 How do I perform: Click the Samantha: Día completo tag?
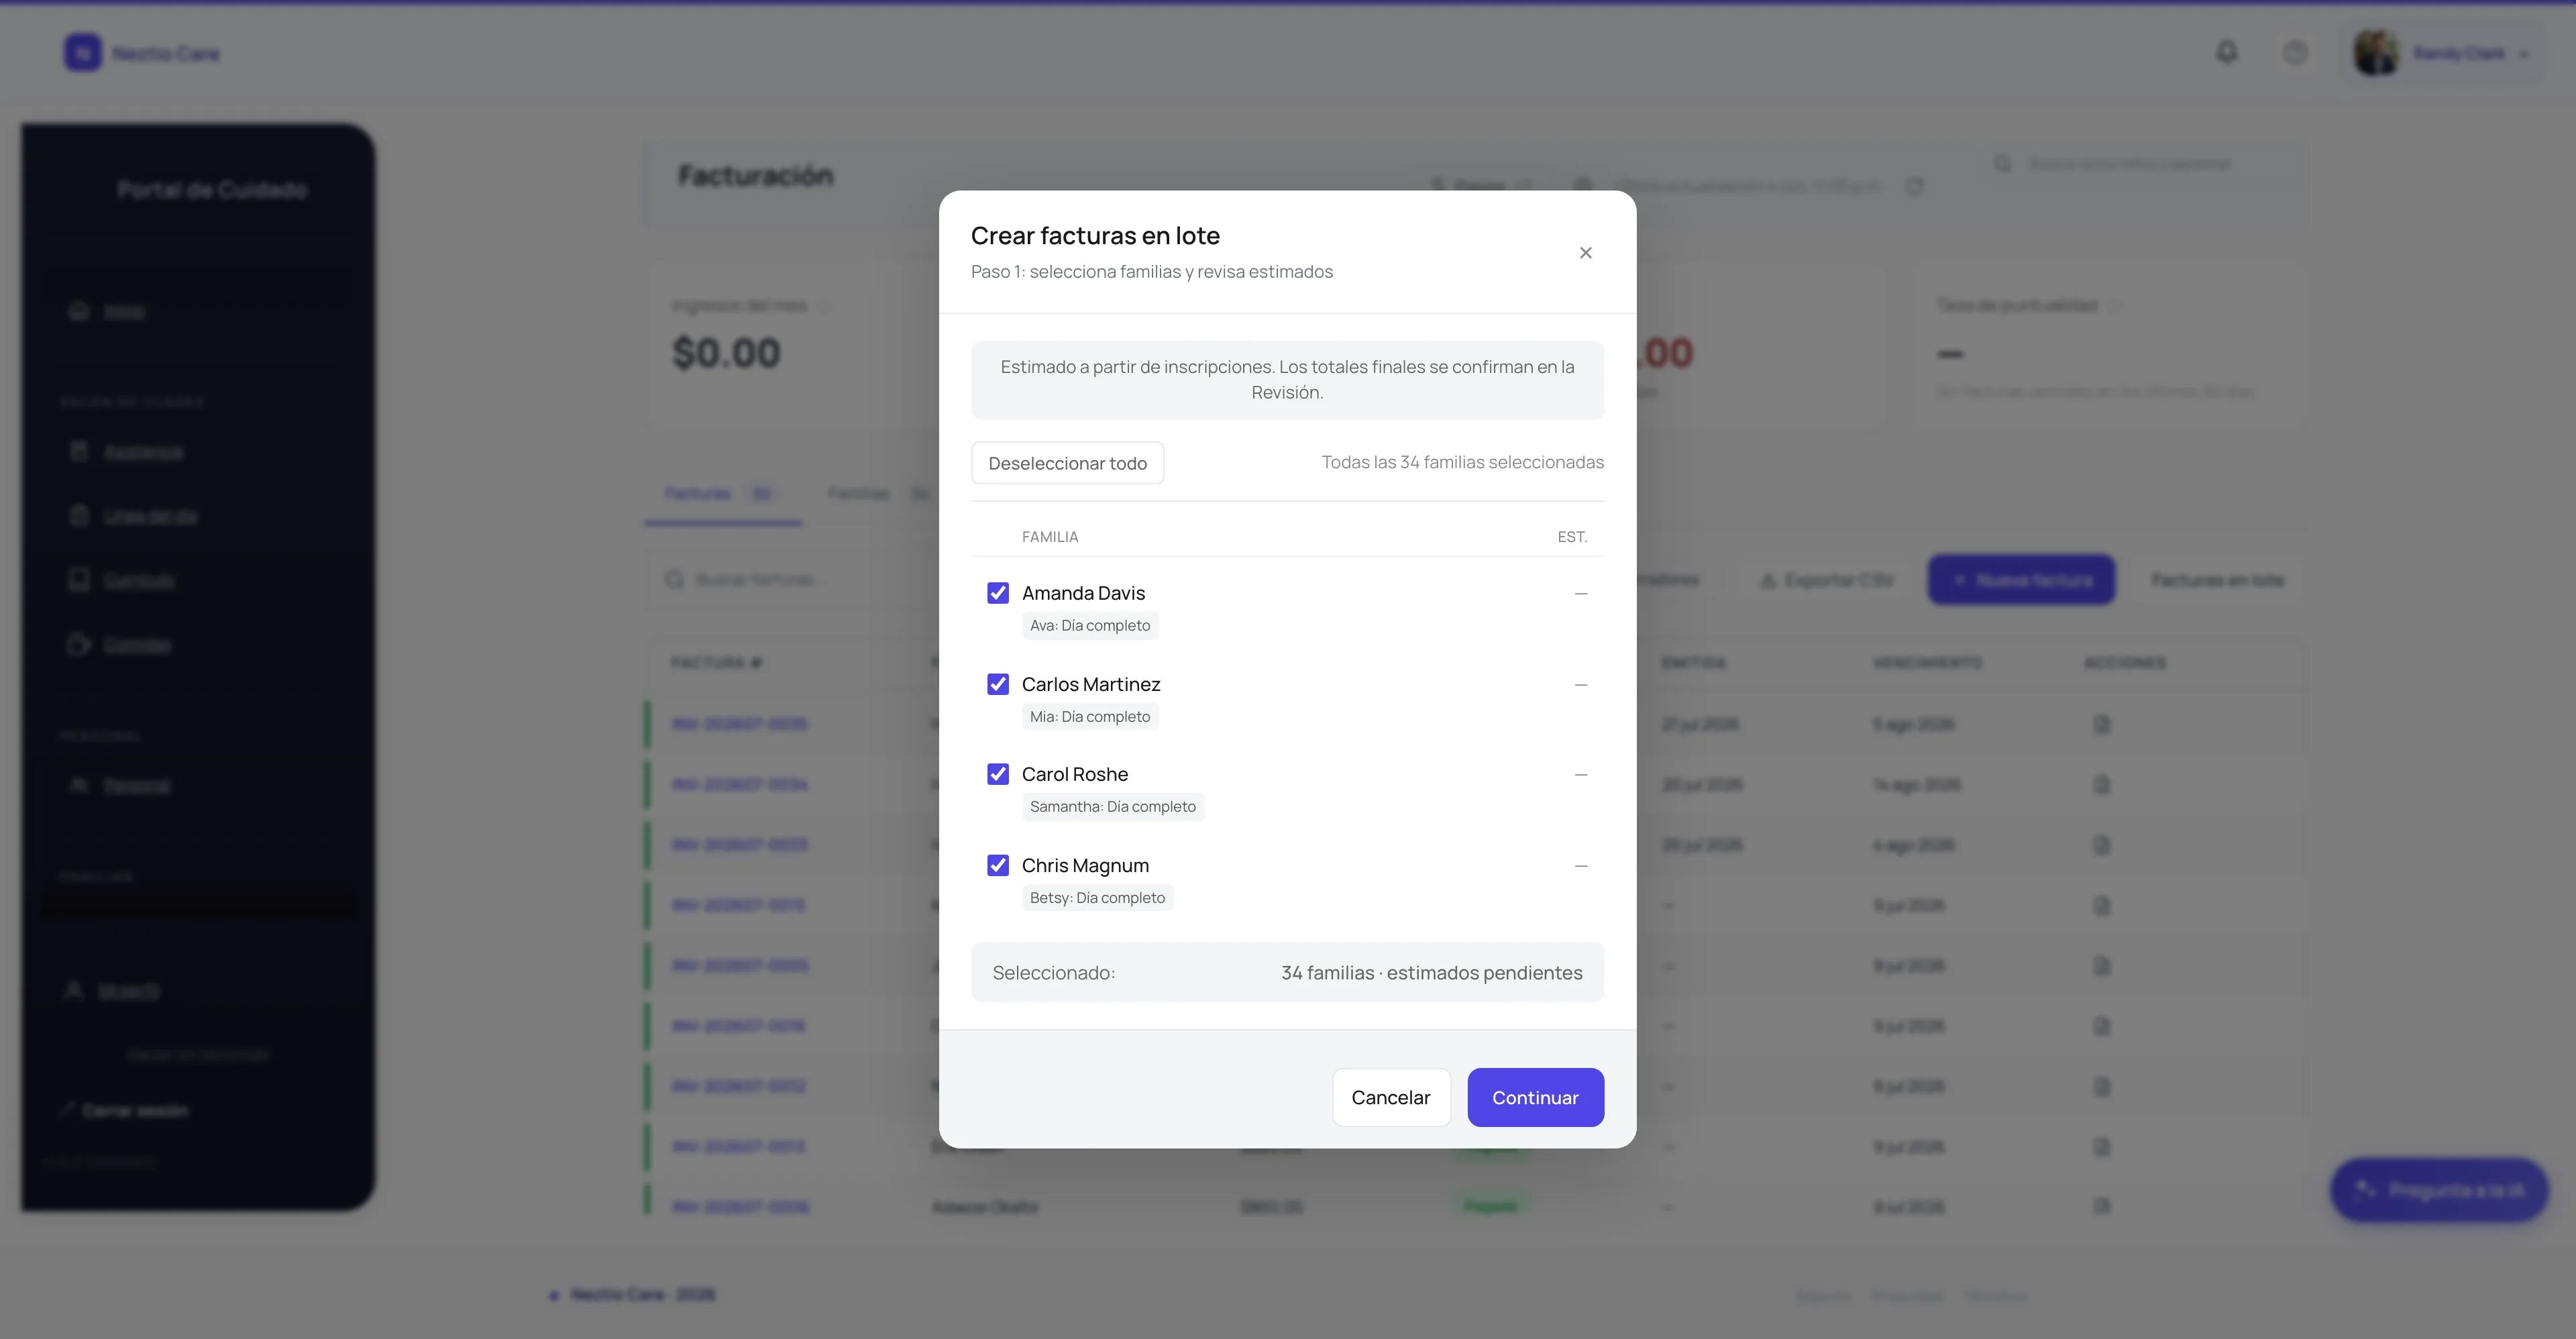click(x=1113, y=806)
